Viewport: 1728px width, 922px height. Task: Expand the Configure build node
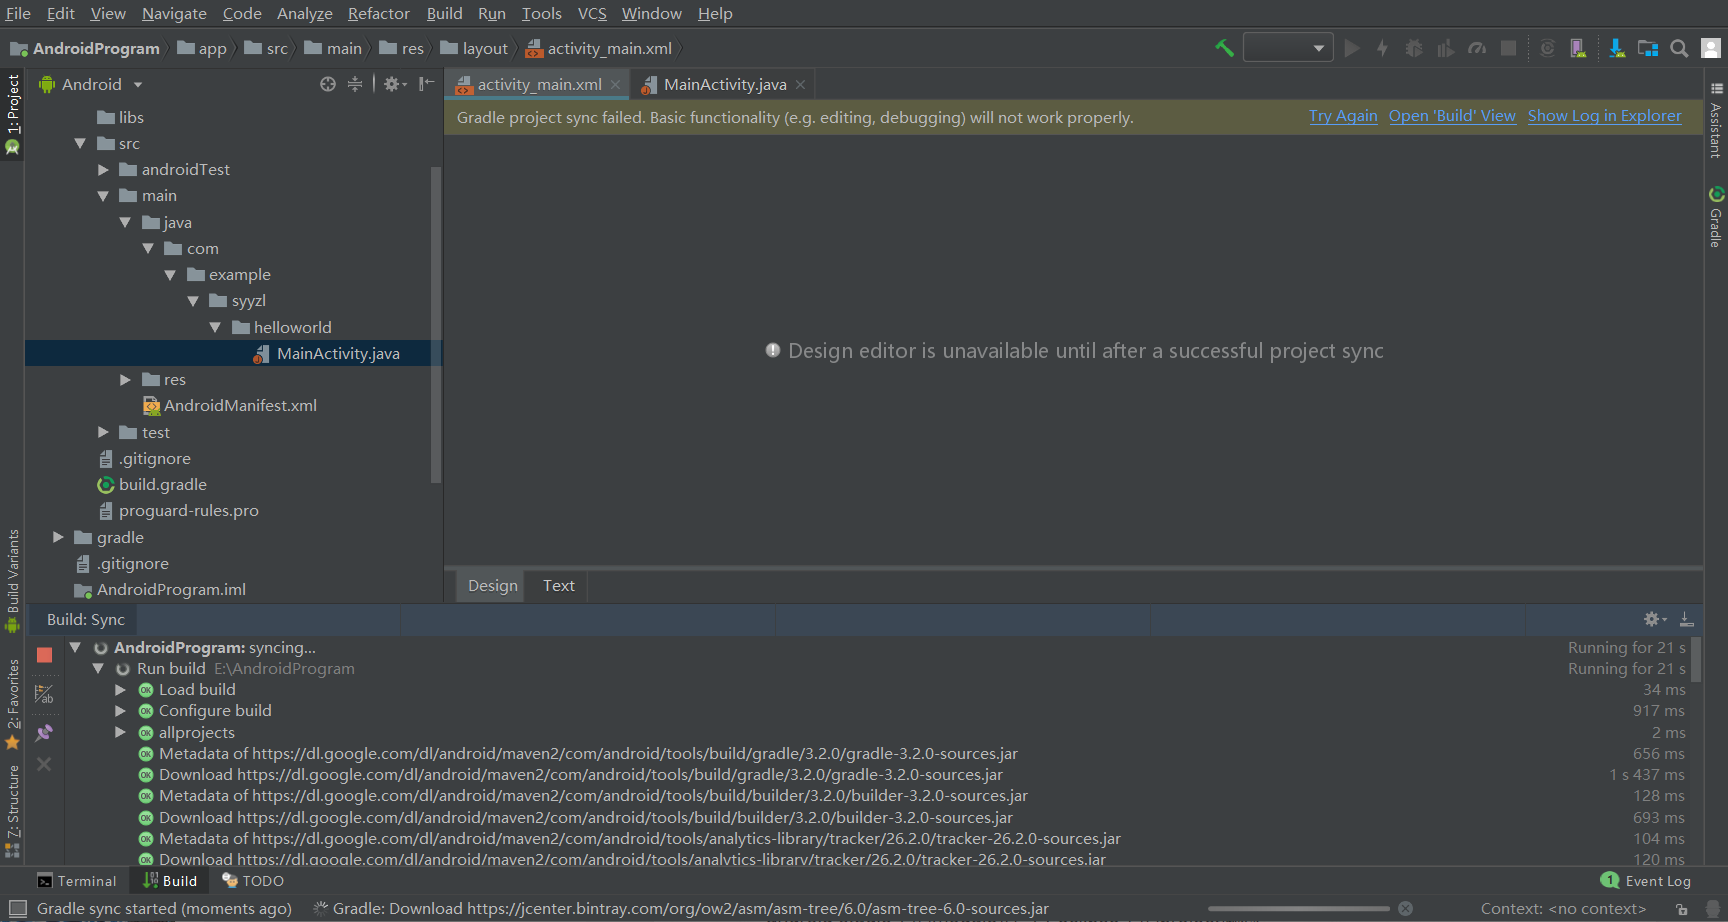click(120, 710)
